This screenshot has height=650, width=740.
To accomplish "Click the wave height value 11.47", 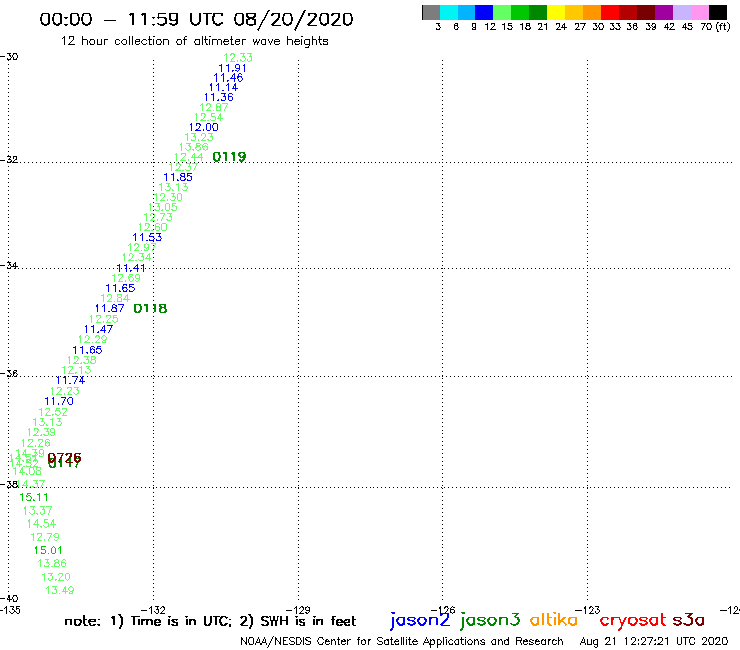I will pos(99,329).
